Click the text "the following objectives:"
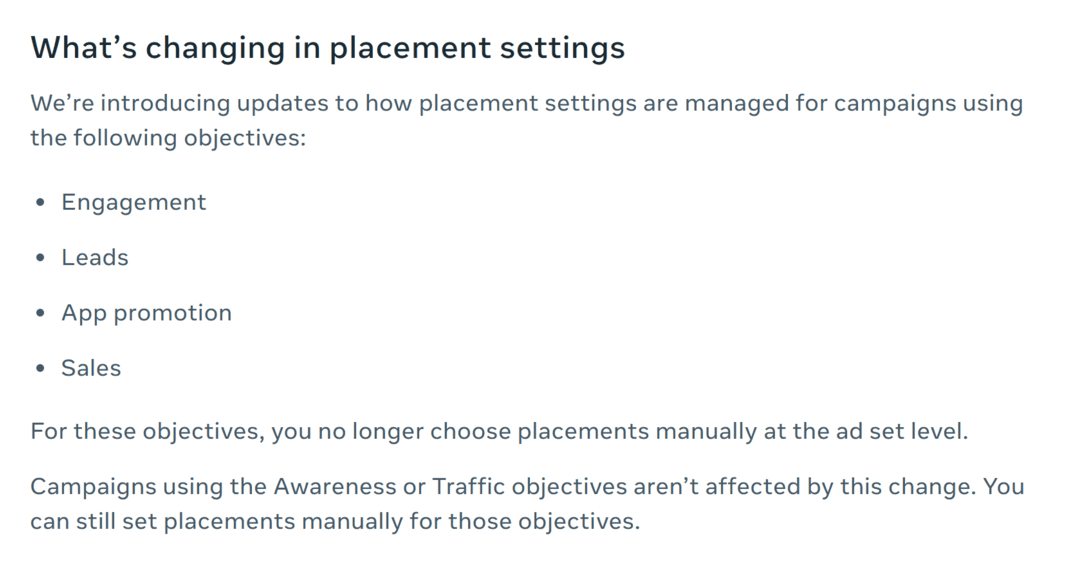 pyautogui.click(x=168, y=139)
